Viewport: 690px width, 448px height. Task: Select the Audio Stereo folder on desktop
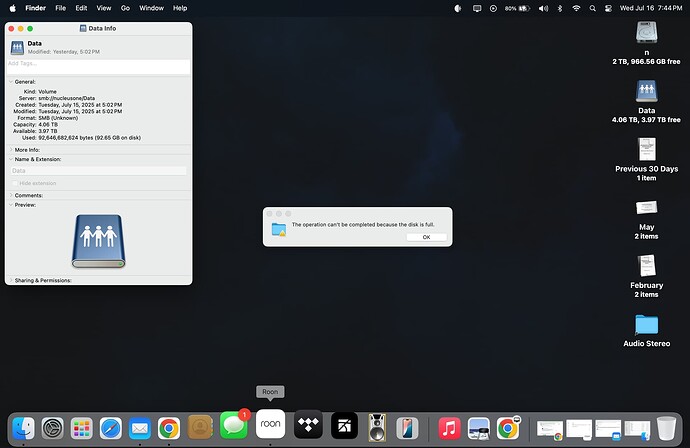click(646, 325)
